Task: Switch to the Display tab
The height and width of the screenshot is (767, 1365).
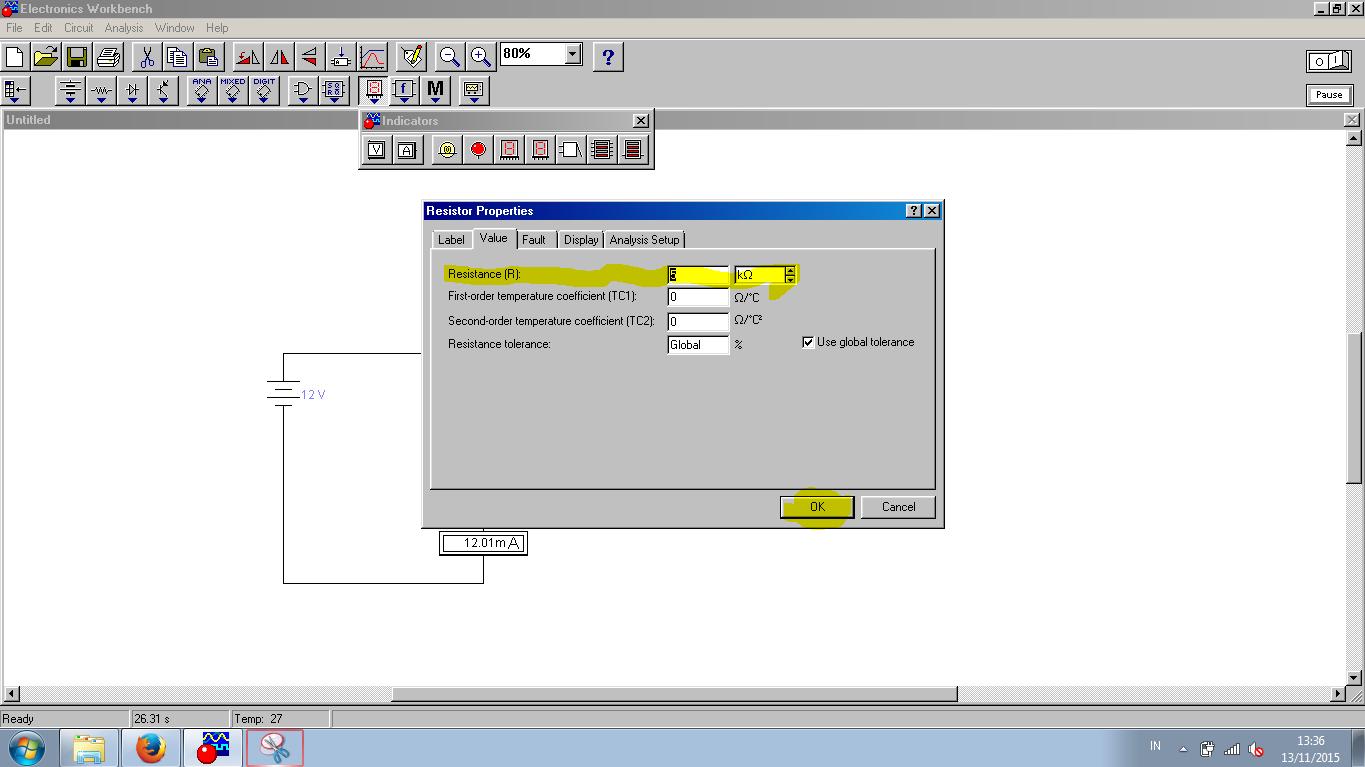Action: (x=580, y=240)
